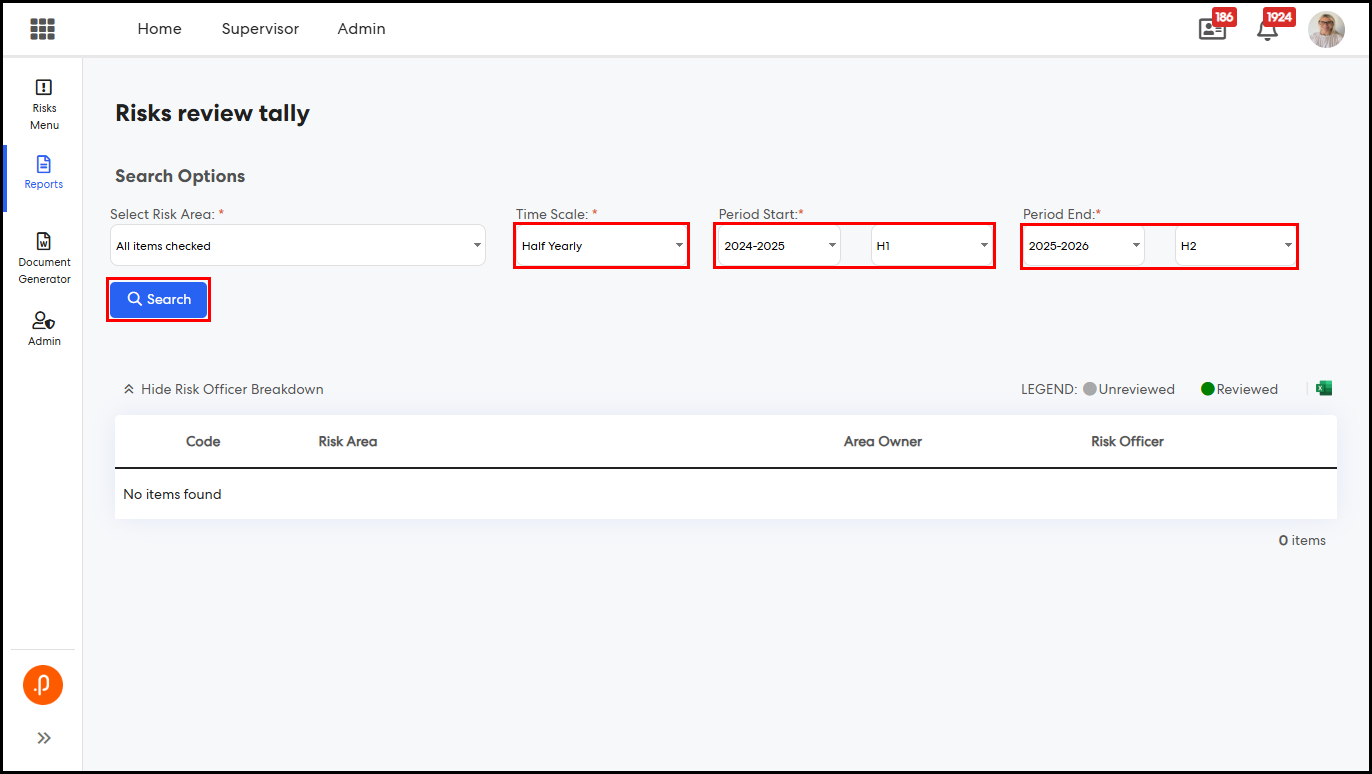1372x774 pixels.
Task: Open the Select Risk Area dropdown
Action: click(x=297, y=246)
